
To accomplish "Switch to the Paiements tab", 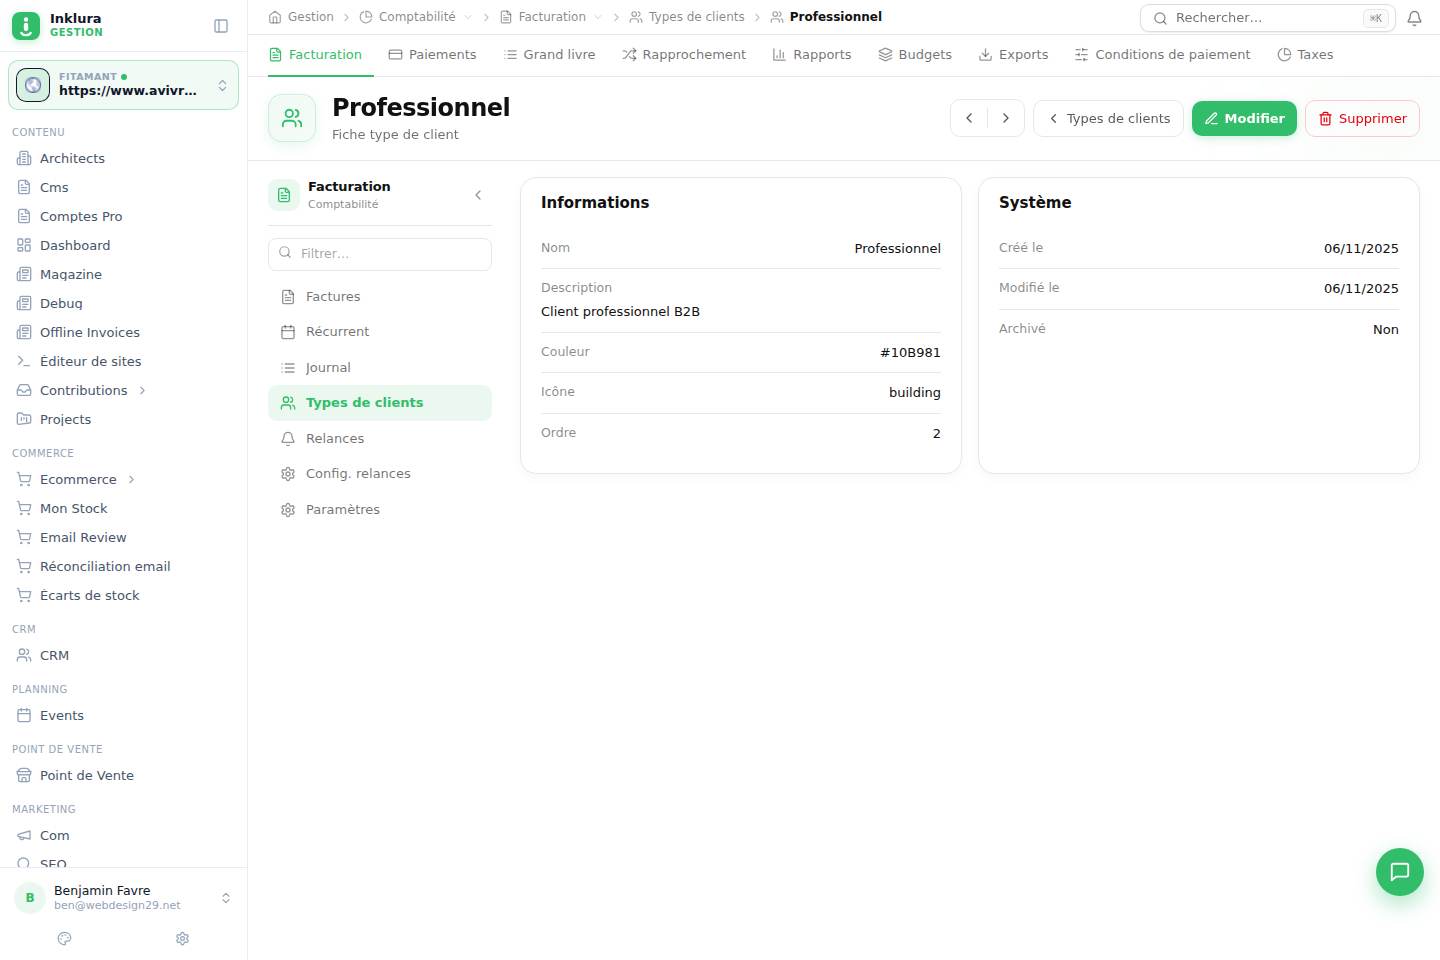I will (x=432, y=55).
